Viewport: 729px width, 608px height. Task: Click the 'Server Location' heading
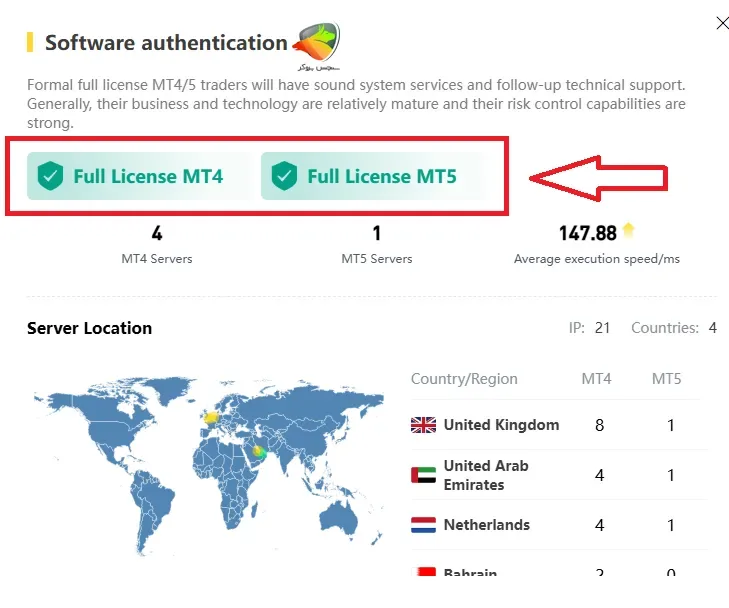click(x=89, y=328)
